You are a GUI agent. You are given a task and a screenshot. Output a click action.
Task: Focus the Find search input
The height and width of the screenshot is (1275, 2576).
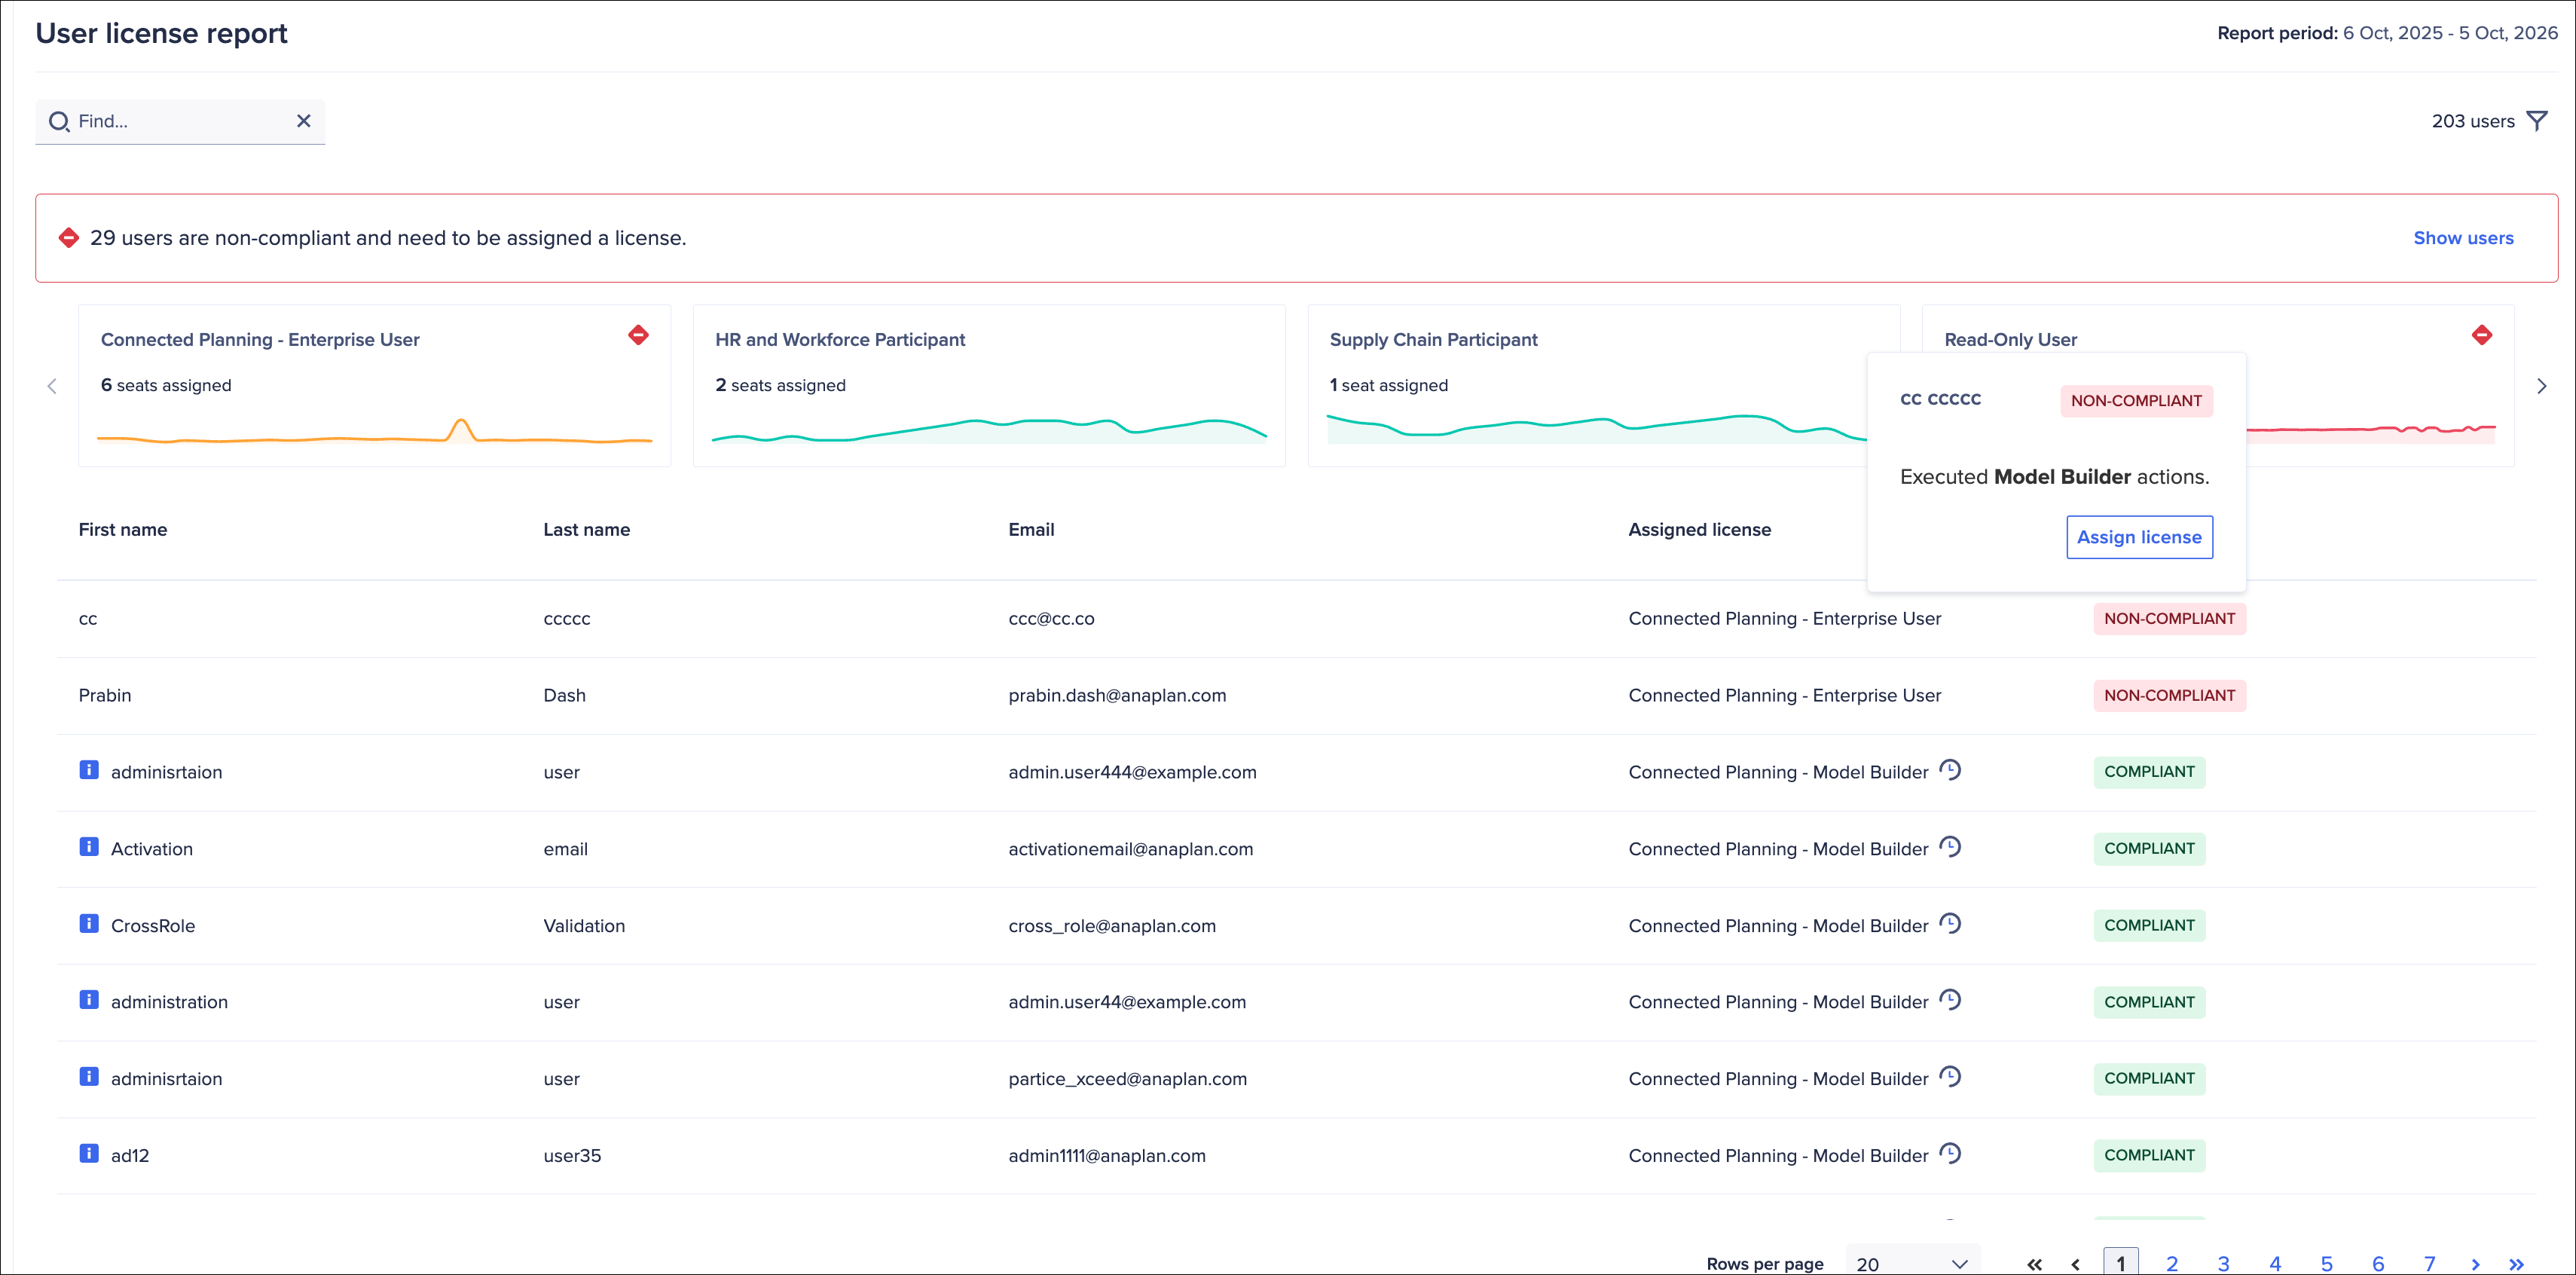pyautogui.click(x=180, y=121)
